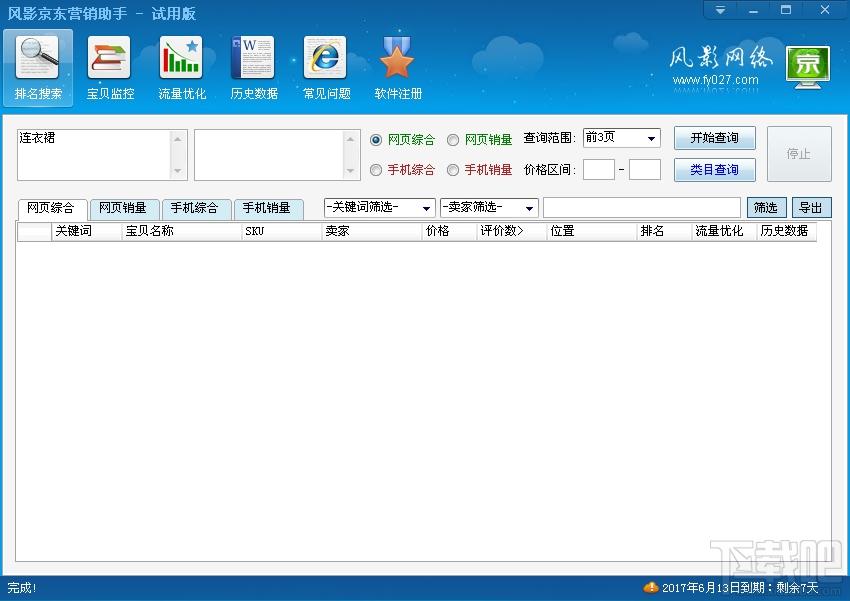Open the 排名搜索 magnifier icon
This screenshot has width=850, height=601.
point(38,58)
